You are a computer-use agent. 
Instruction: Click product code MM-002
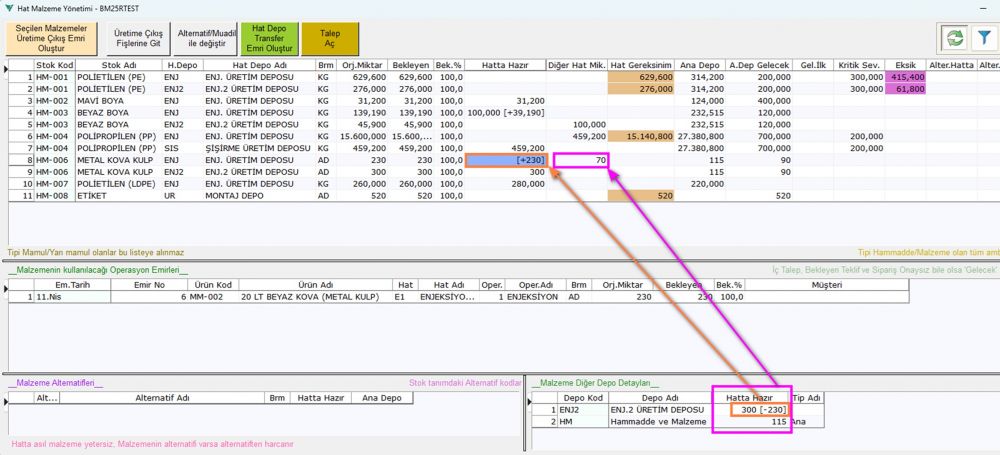point(213,297)
